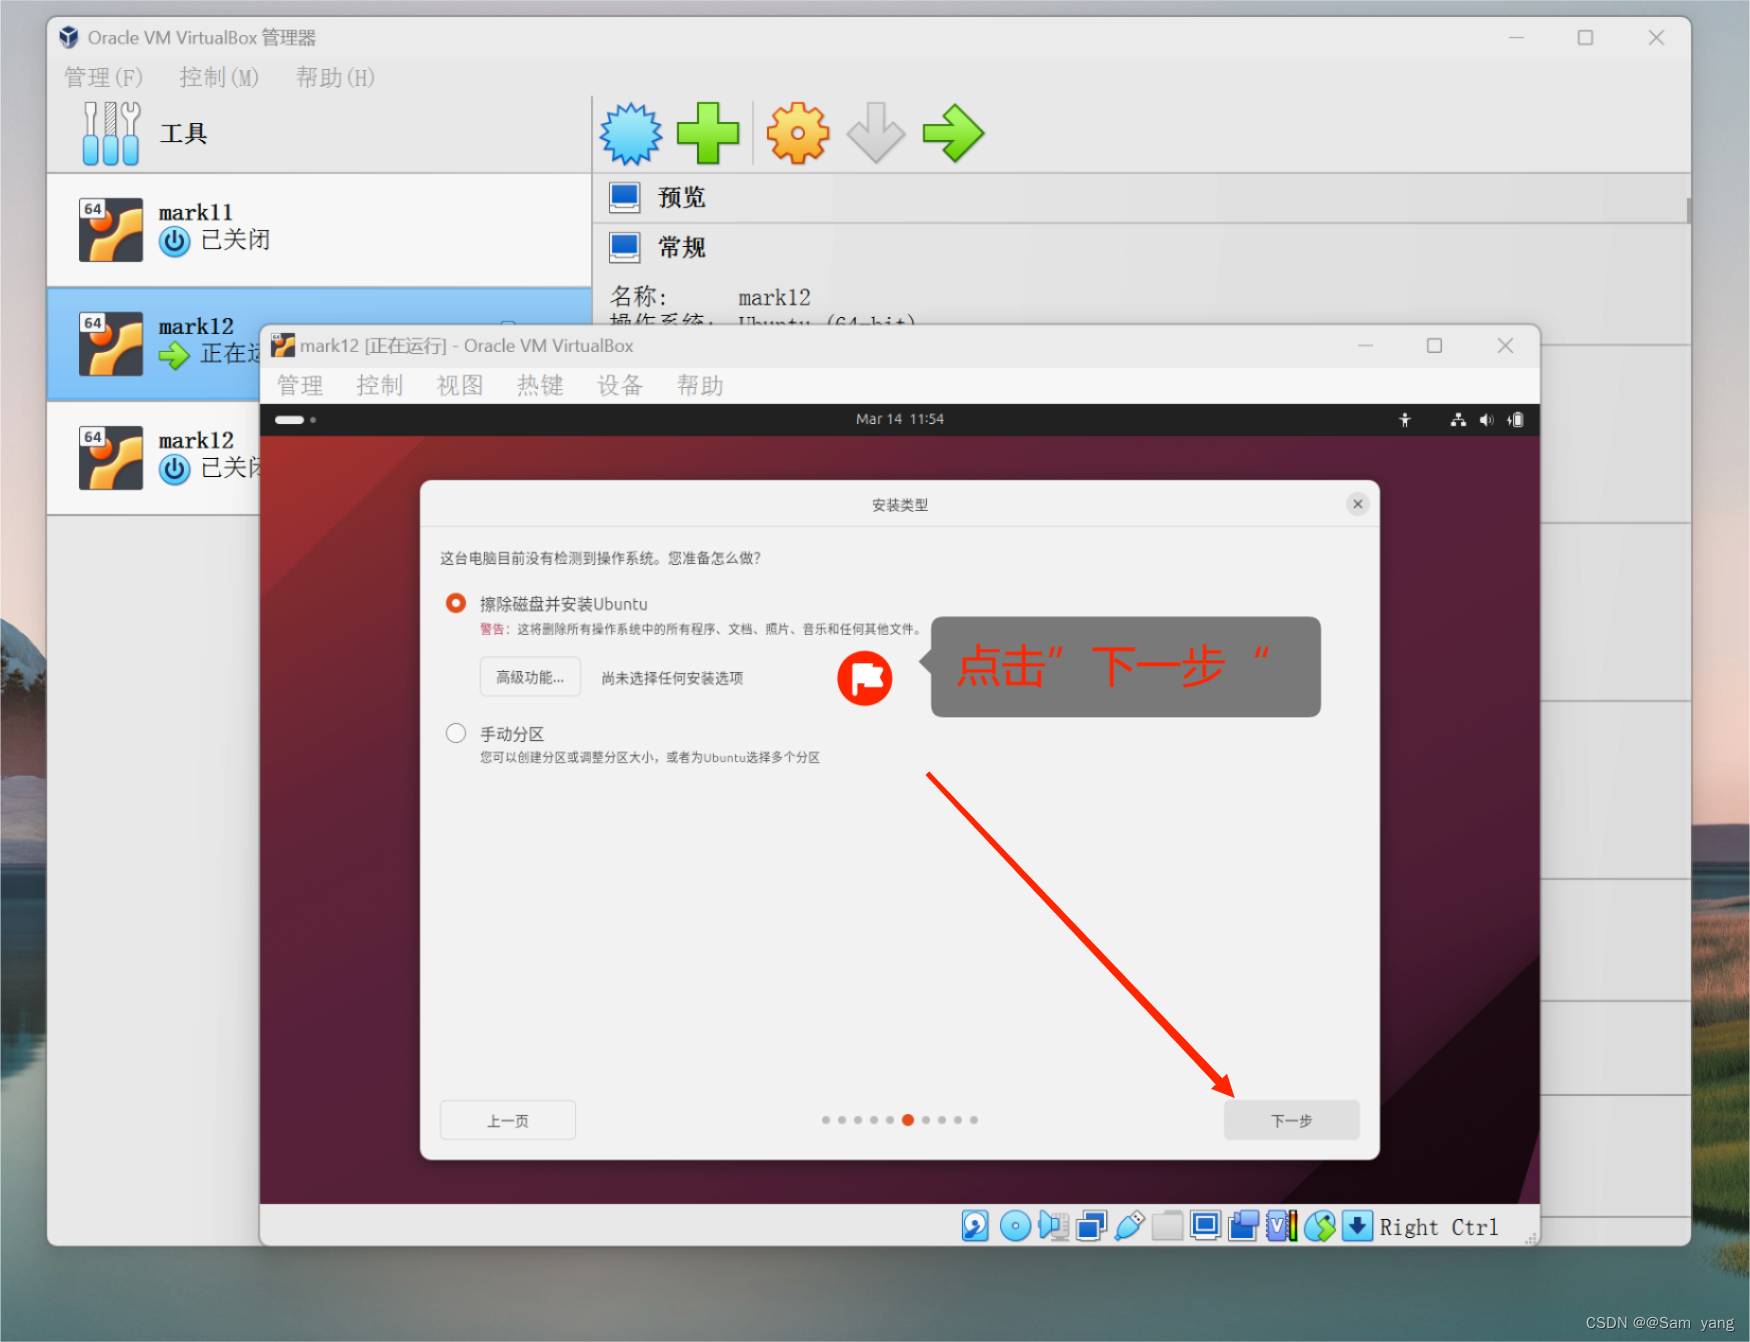This screenshot has height=1342, width=1750.
Task: Open the Tools (工具) entry in Manager
Action: (x=319, y=134)
